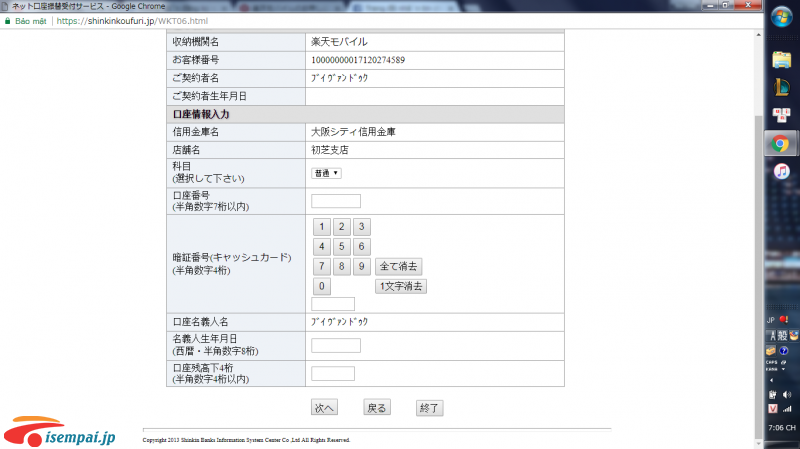Focus the PIN display field below keypad
Screen dimensions: 800x449
point(333,304)
